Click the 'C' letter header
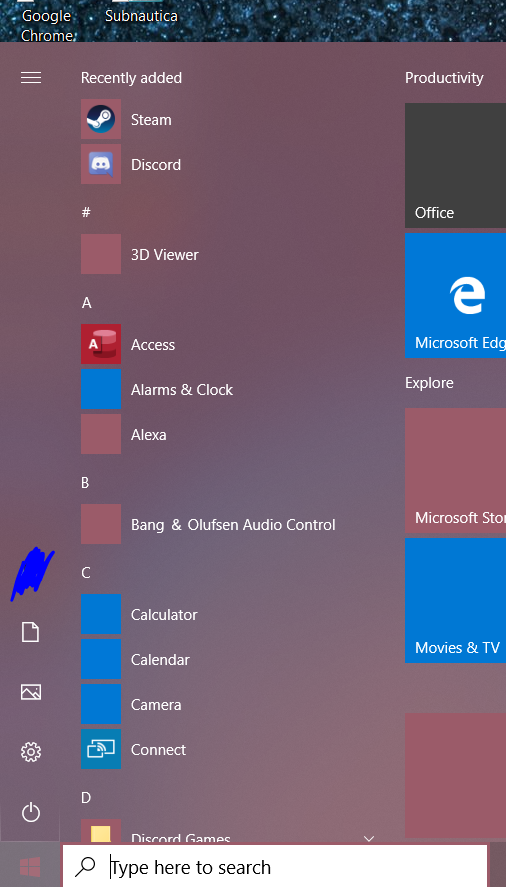Screen dimensions: 506x887 point(85,572)
